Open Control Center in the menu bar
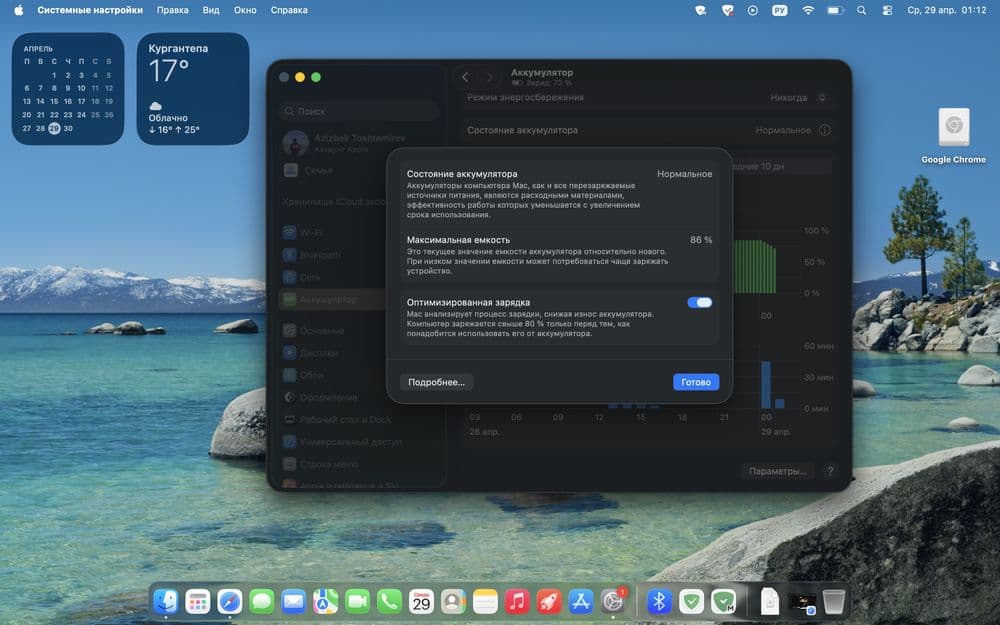 pyautogui.click(x=887, y=10)
